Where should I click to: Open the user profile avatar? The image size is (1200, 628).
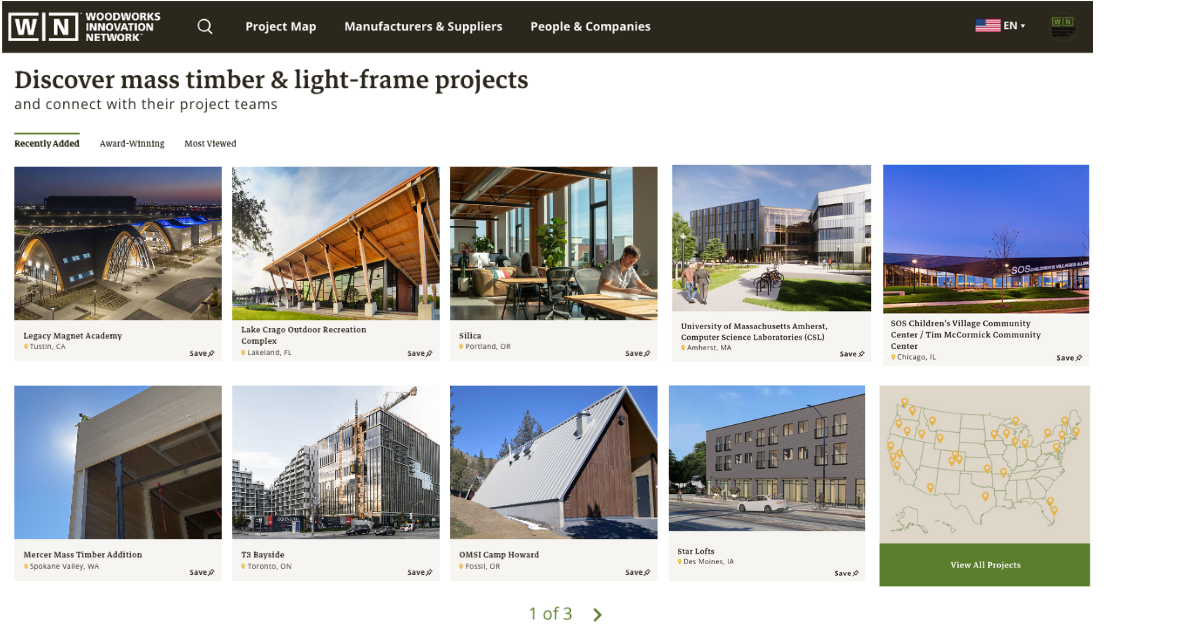point(1063,27)
